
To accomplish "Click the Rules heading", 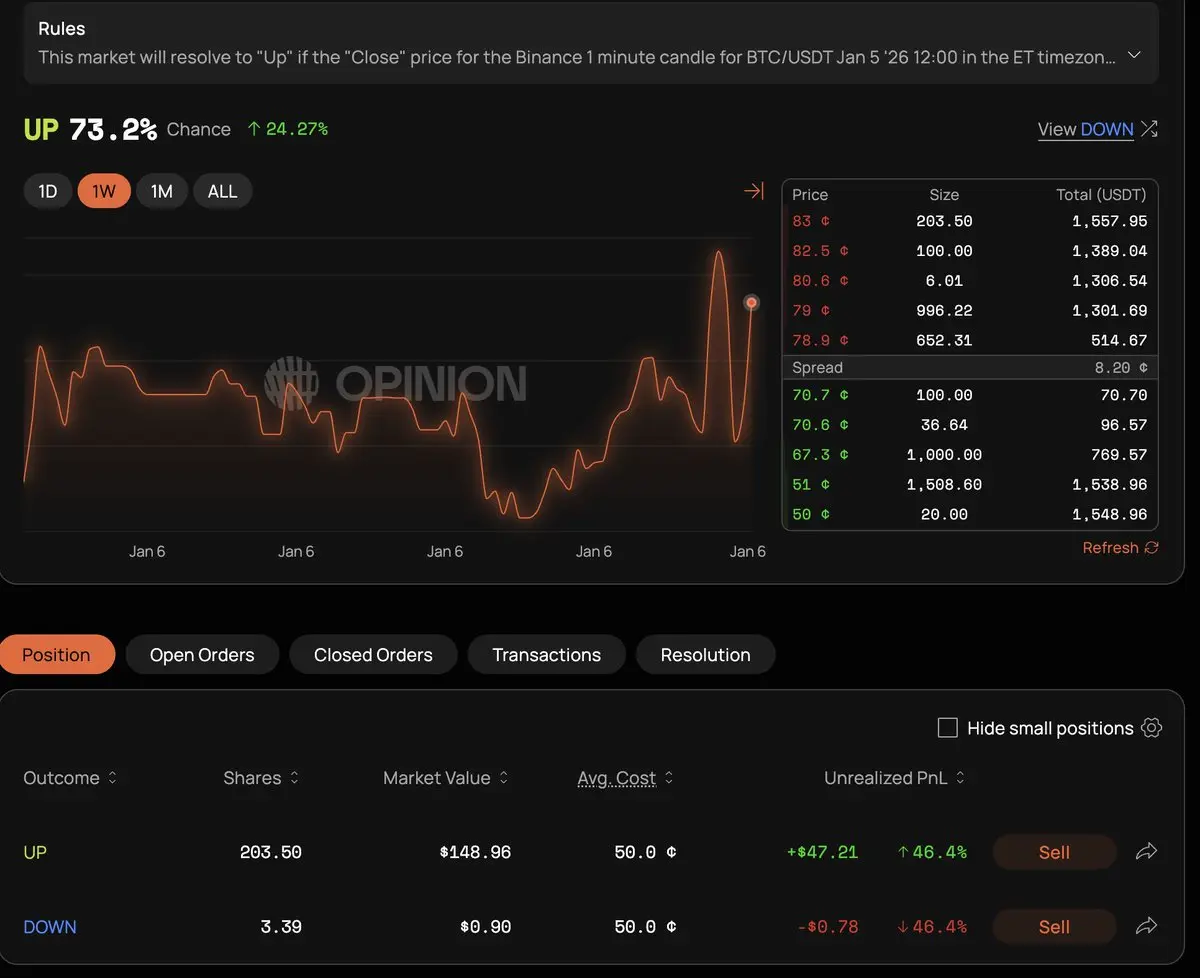I will pos(62,29).
